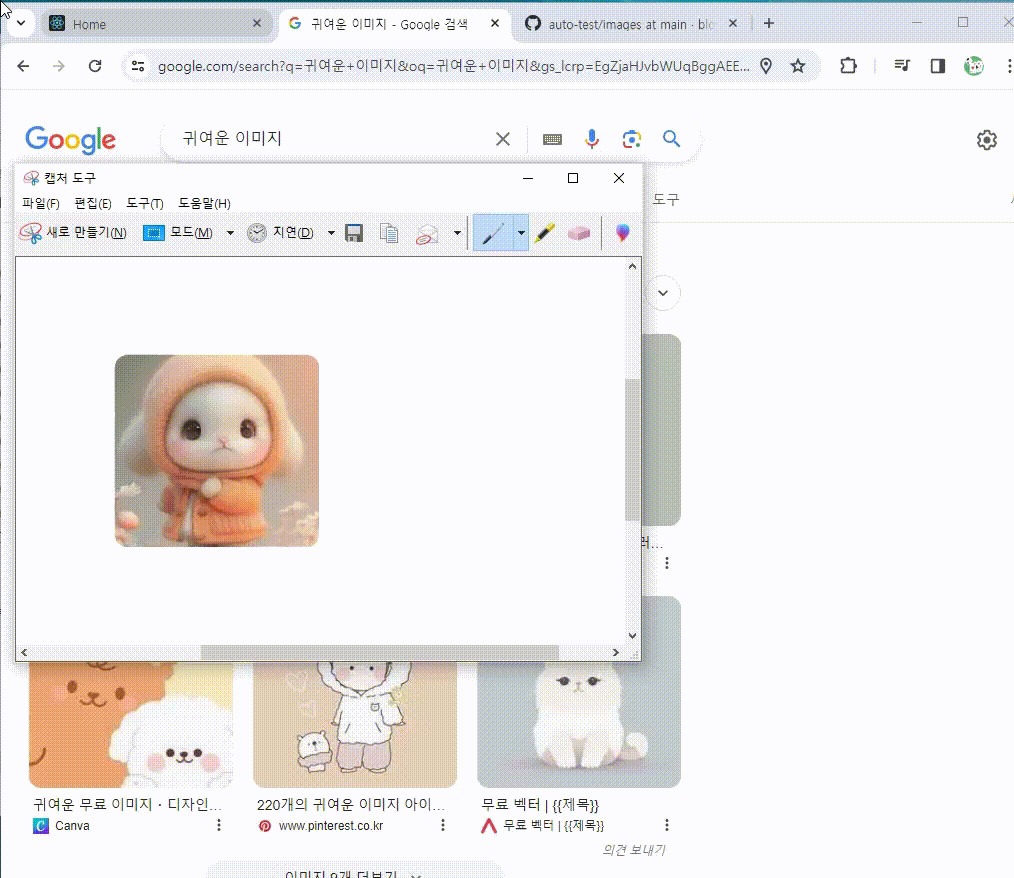1014x878 pixels.
Task: Click the scroll down arrow in Snipping Tool
Action: click(632, 636)
